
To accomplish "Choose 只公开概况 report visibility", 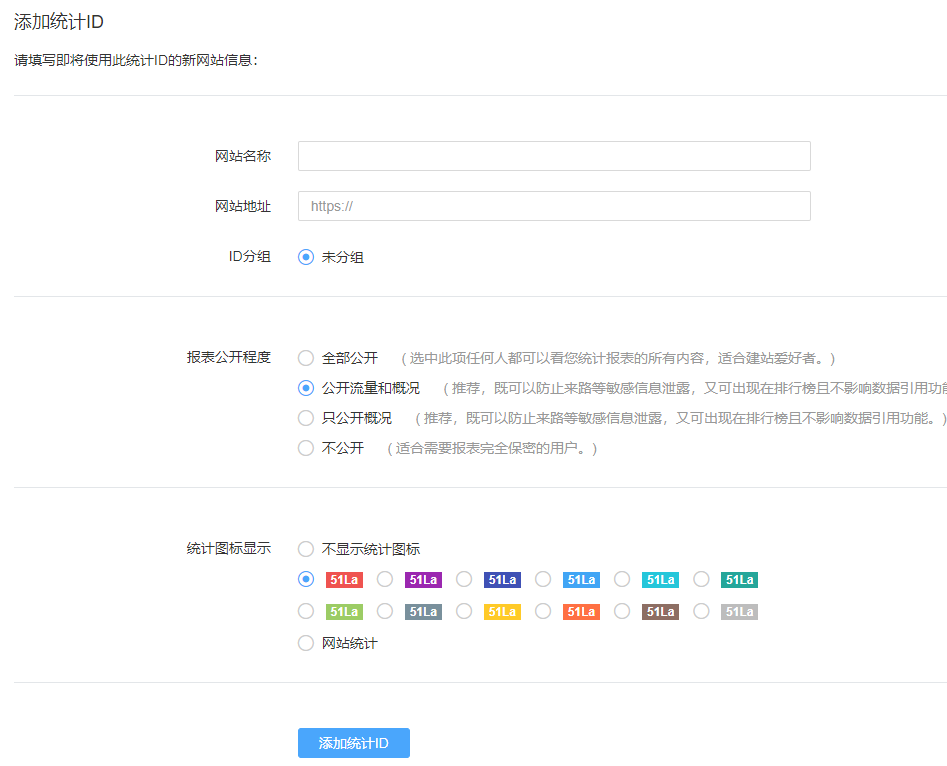I will click(x=306, y=418).
